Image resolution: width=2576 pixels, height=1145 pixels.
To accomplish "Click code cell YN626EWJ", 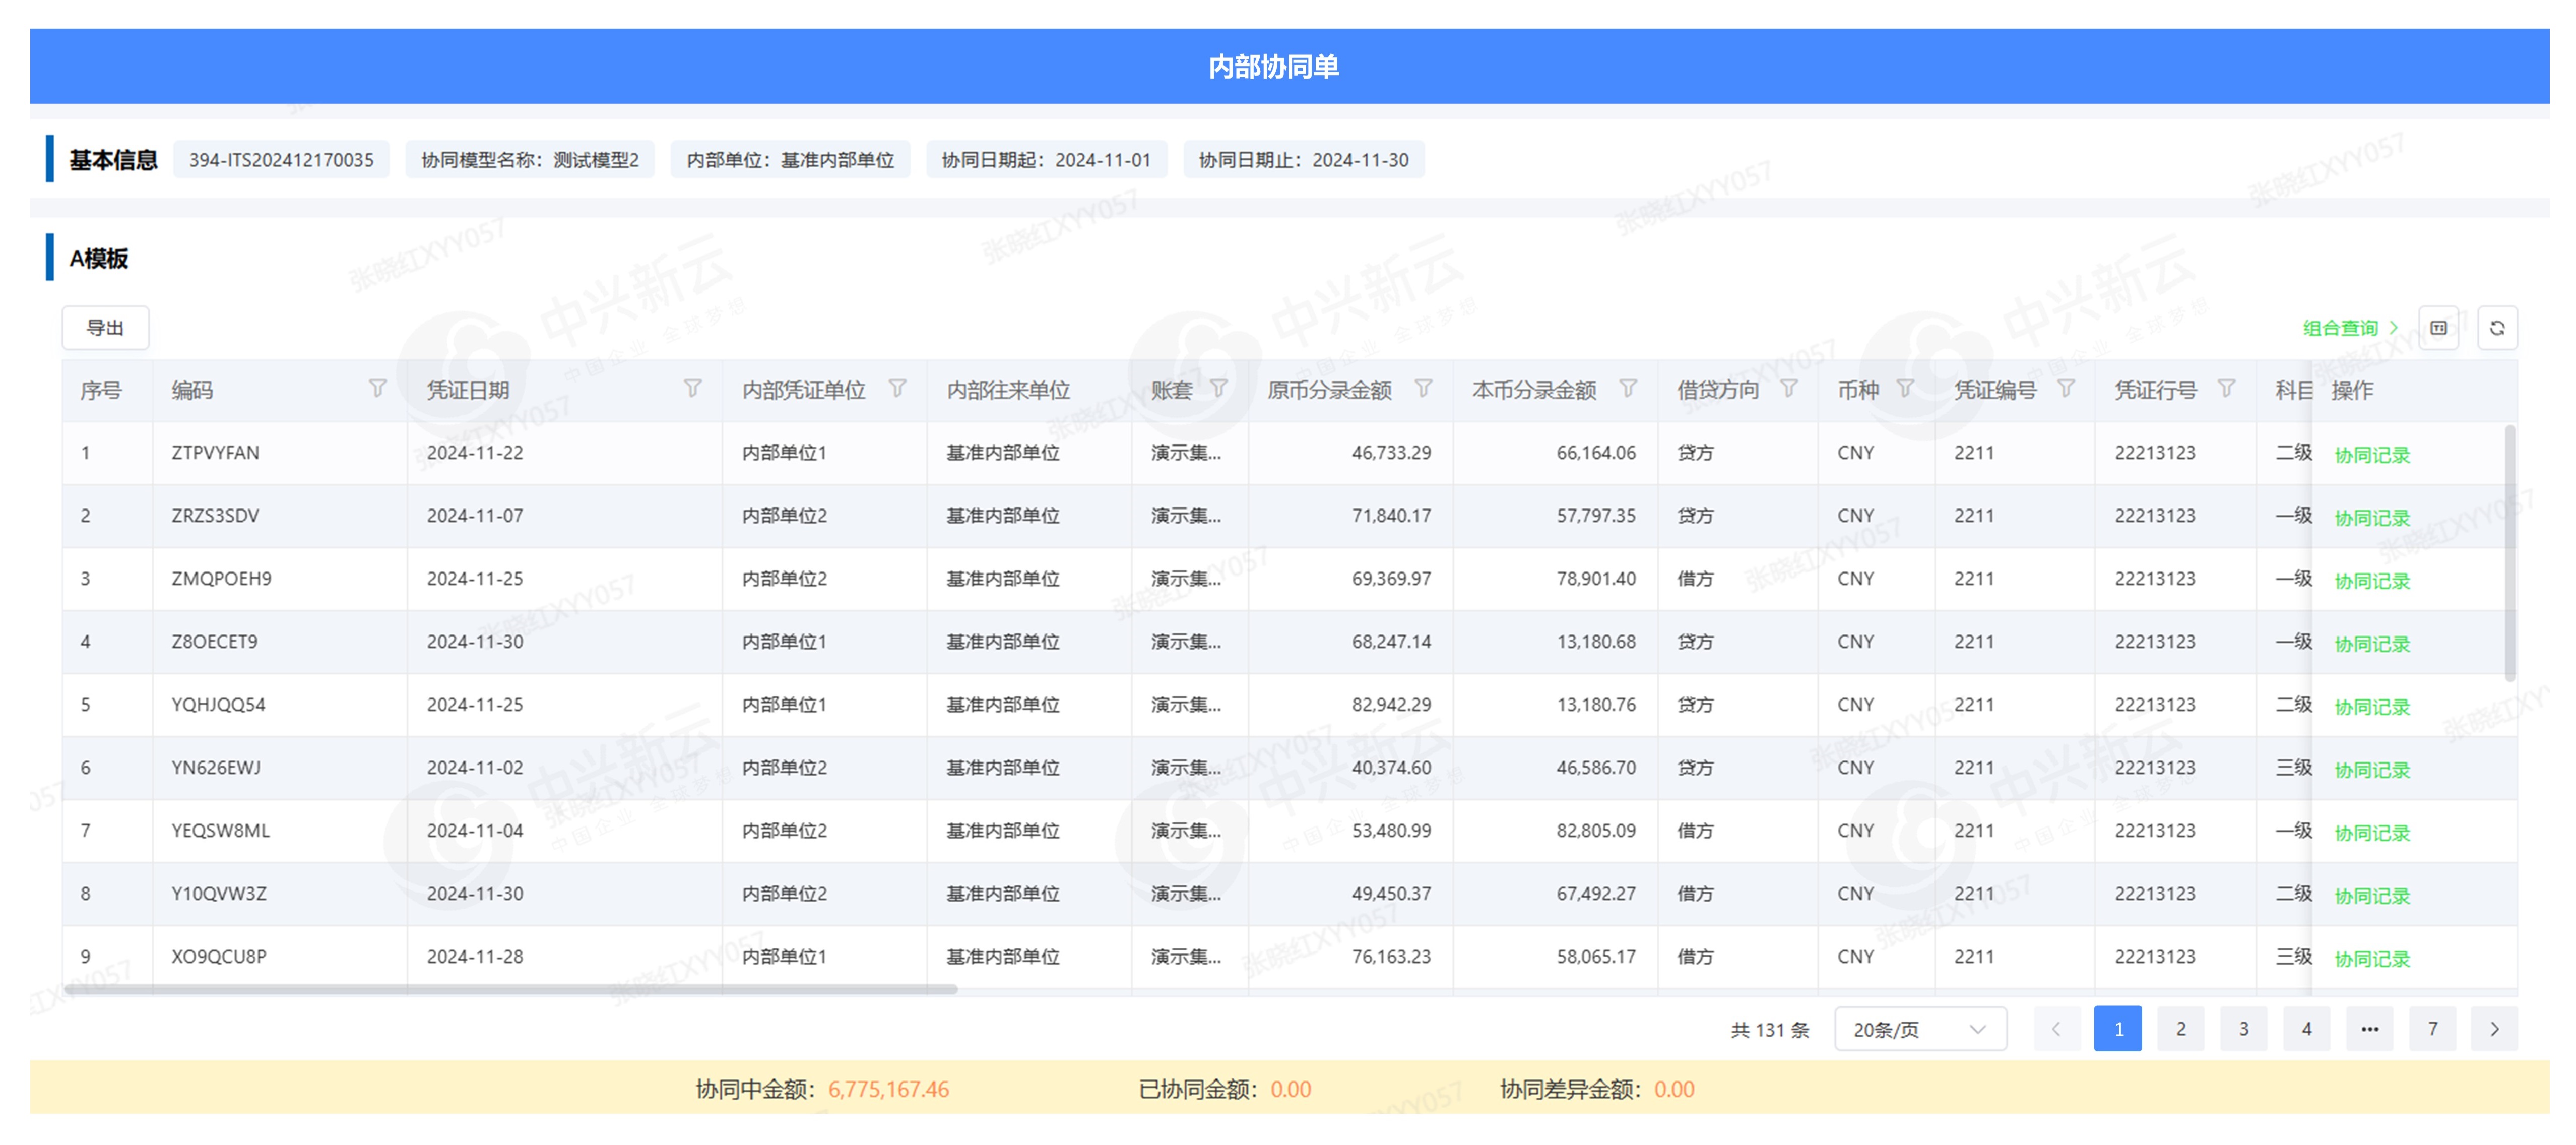I will (x=216, y=768).
